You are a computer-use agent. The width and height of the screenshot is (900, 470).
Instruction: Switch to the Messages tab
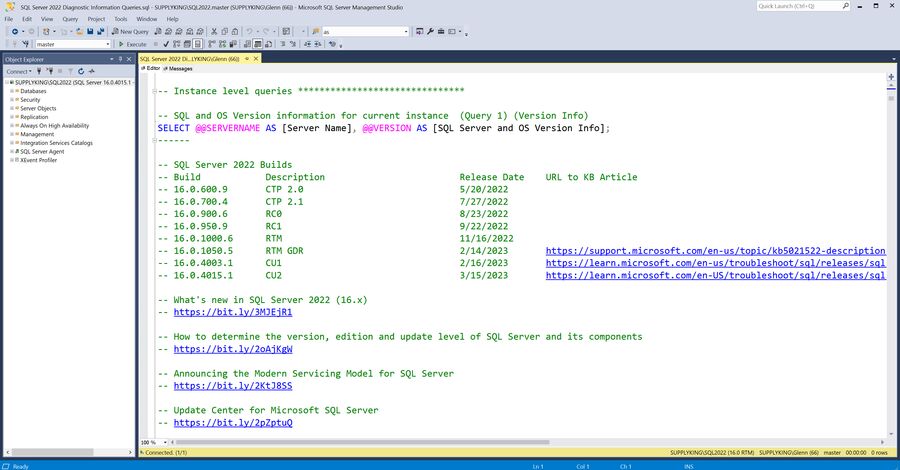coord(178,68)
